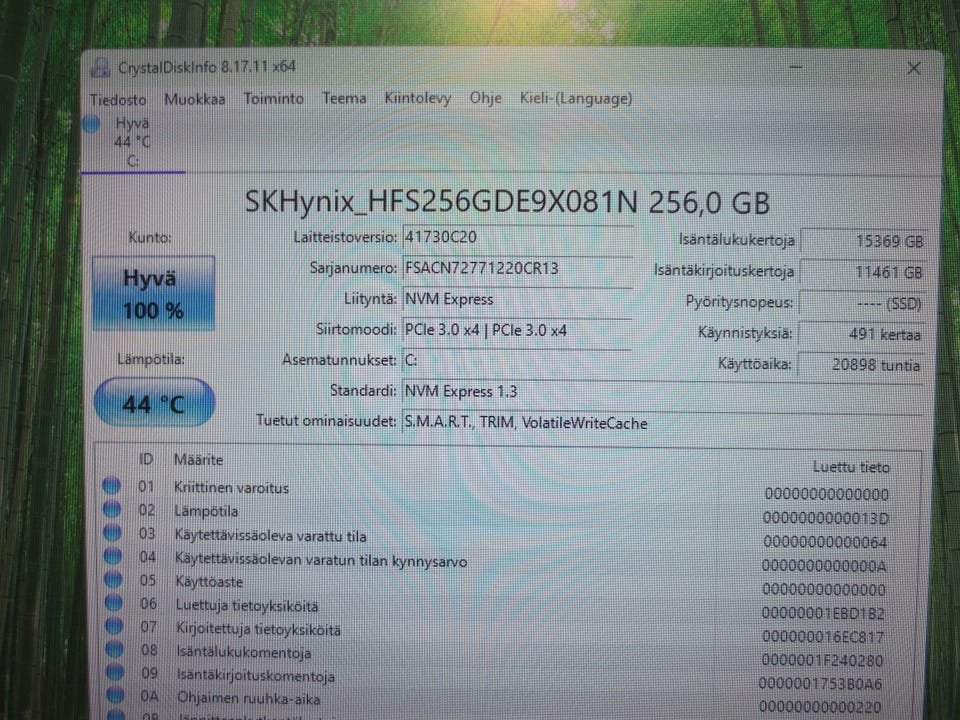The width and height of the screenshot is (960, 720).
Task: Select the C: drive tab showing Hyvä 44 °C
Action: (133, 142)
